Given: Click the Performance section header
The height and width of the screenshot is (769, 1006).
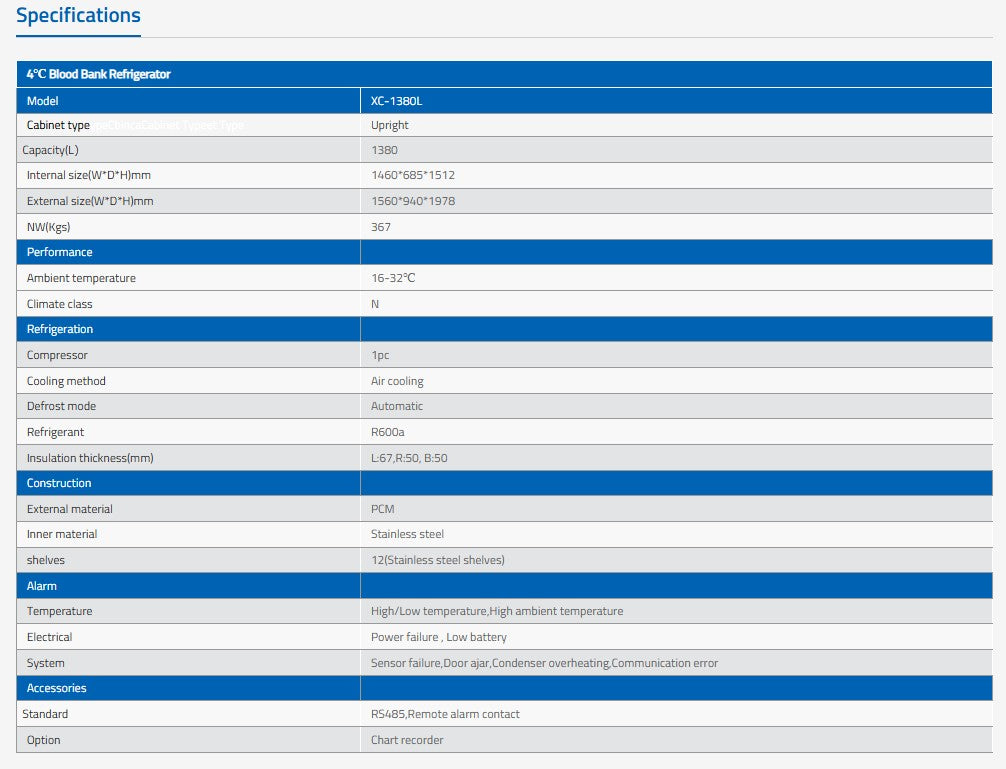Looking at the screenshot, I should (58, 252).
